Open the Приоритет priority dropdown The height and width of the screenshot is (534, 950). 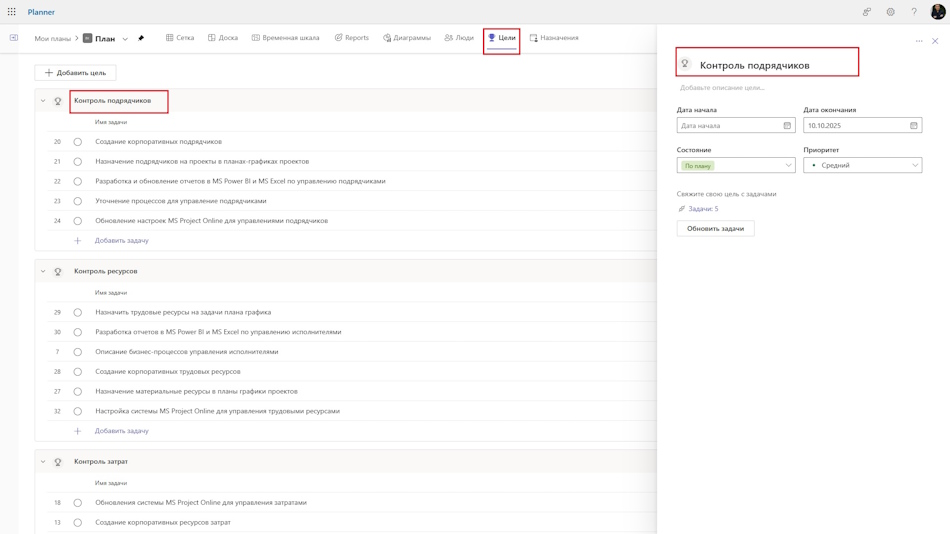coord(862,165)
